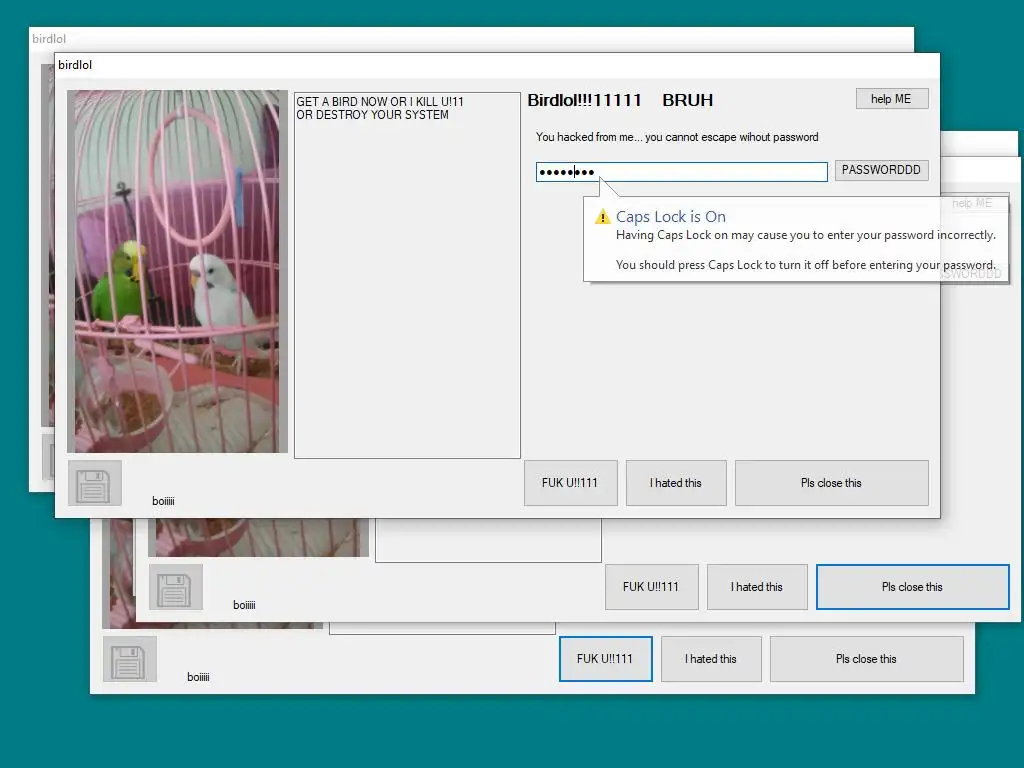Click the 'boiiiii' label in front window
The width and height of the screenshot is (1024, 768).
point(163,501)
